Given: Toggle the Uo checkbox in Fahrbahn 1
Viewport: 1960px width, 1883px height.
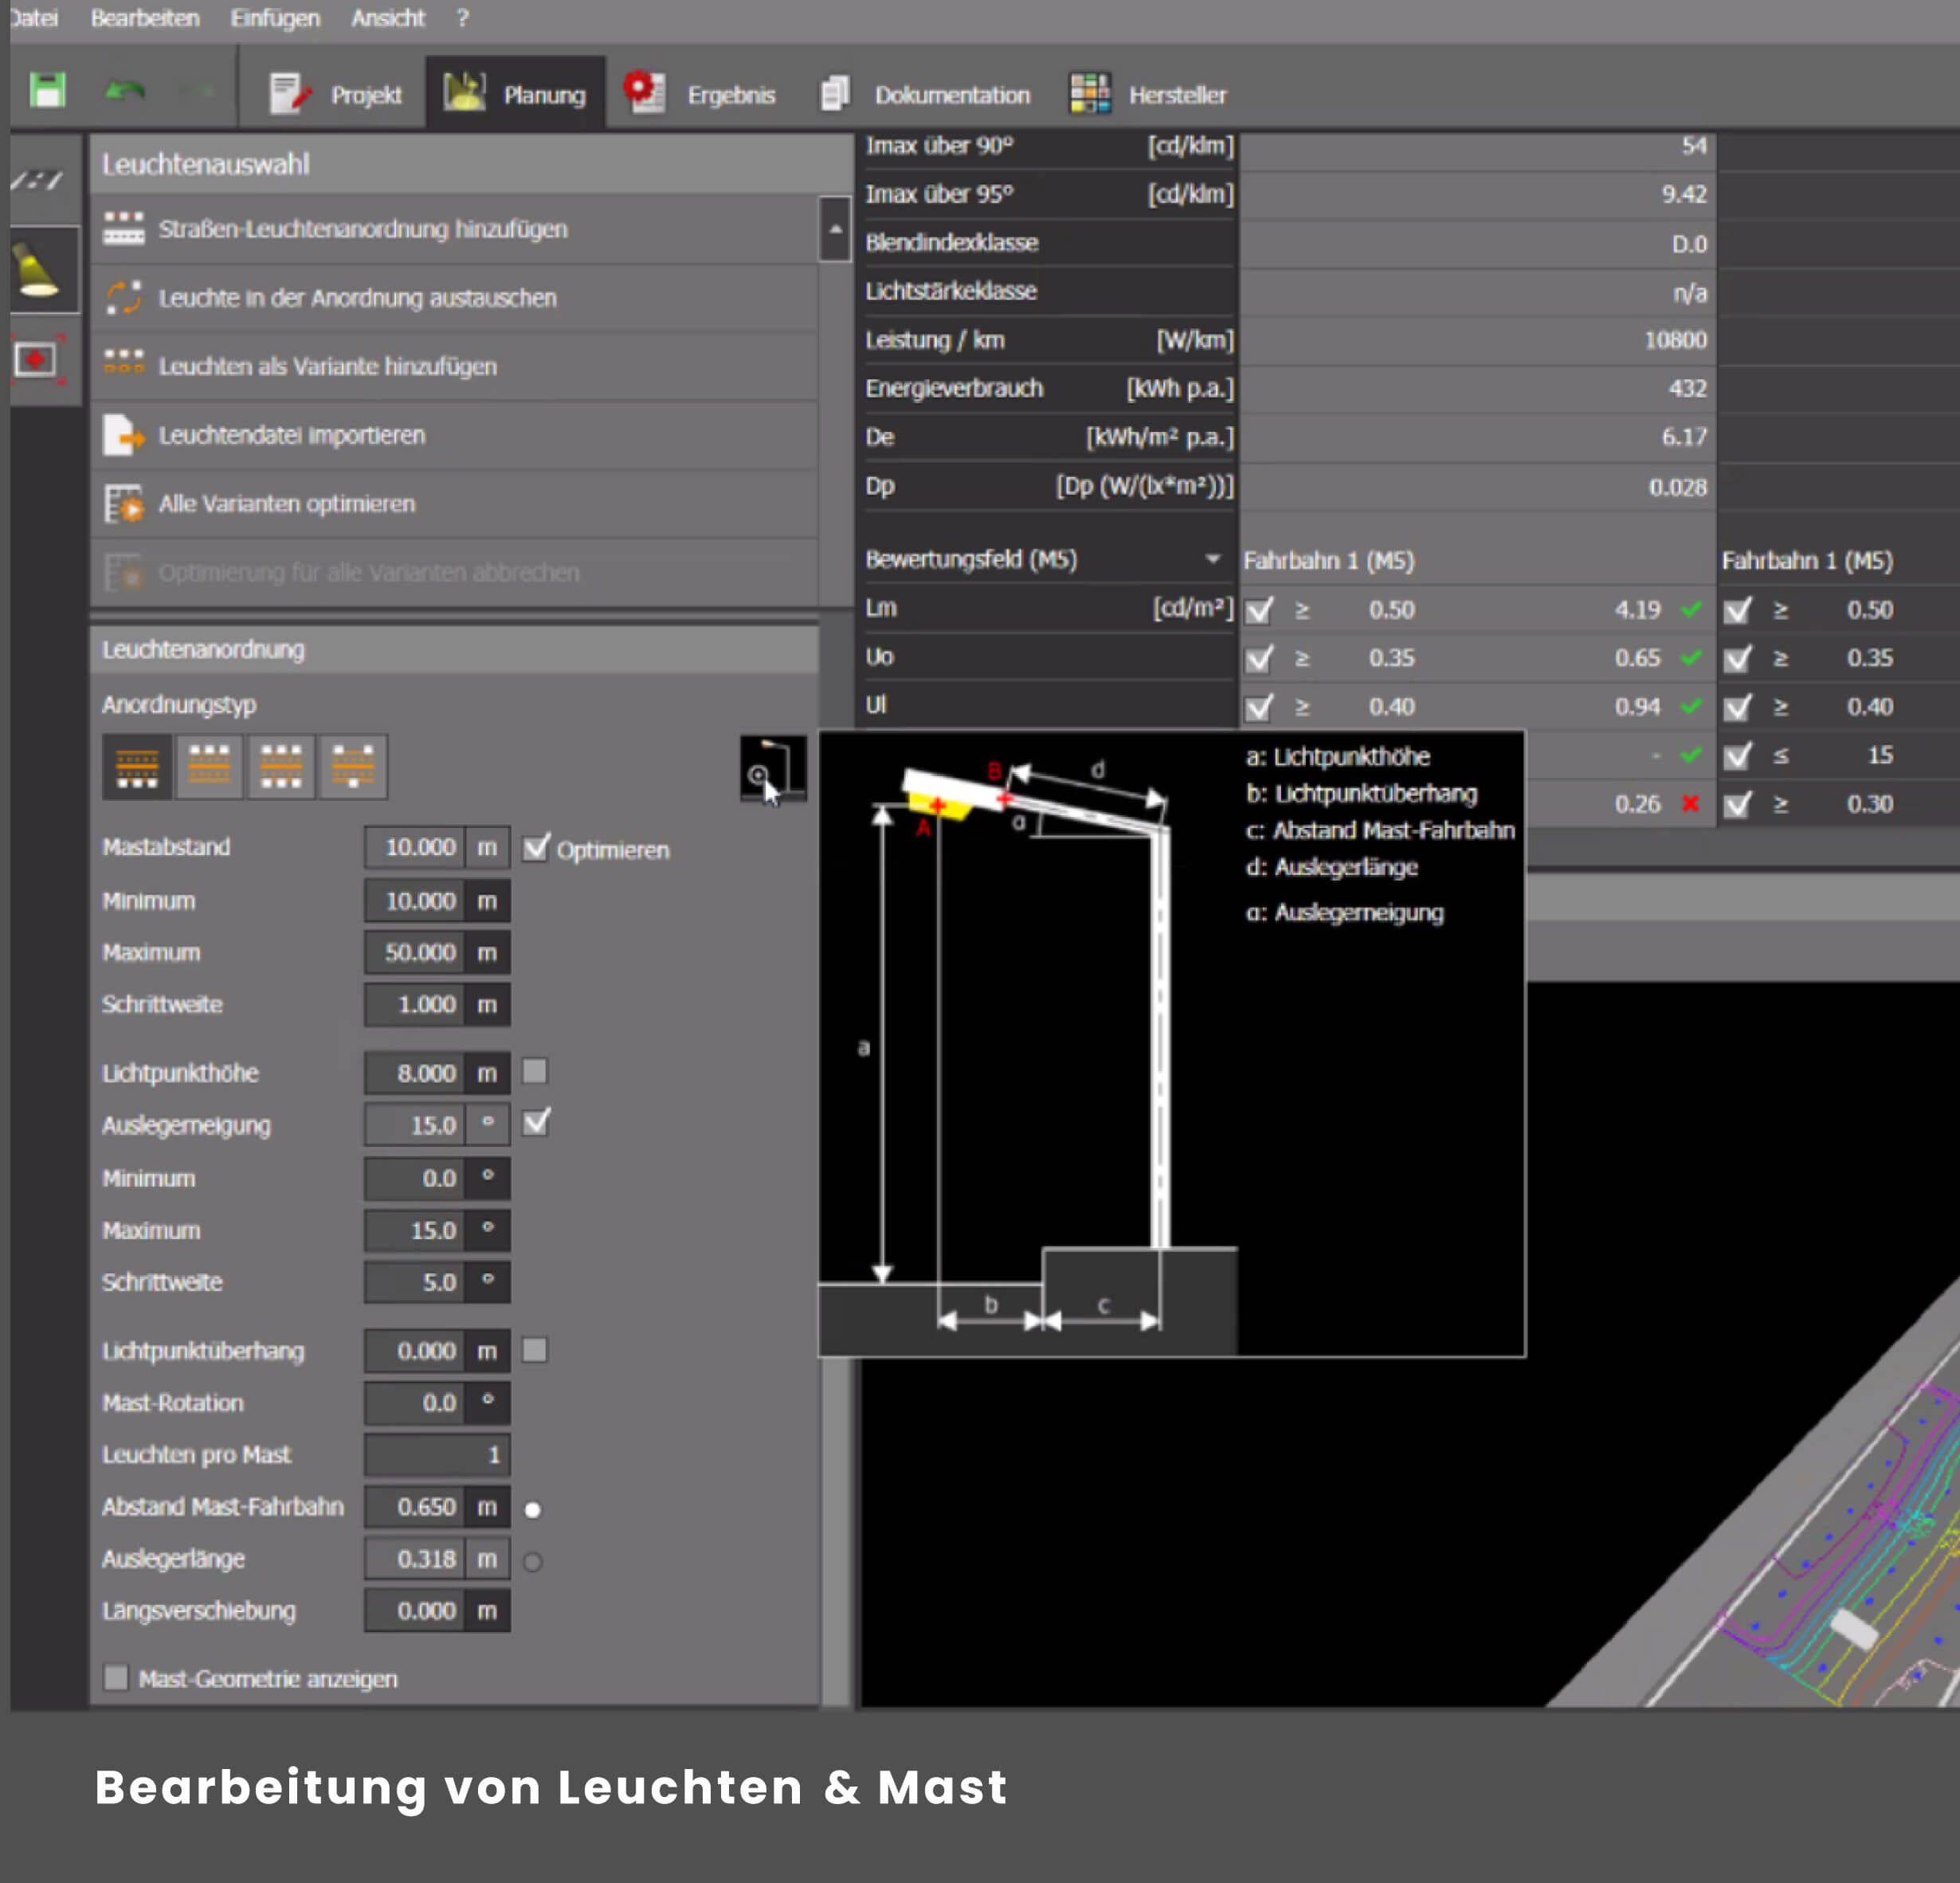Looking at the screenshot, I should [1259, 658].
